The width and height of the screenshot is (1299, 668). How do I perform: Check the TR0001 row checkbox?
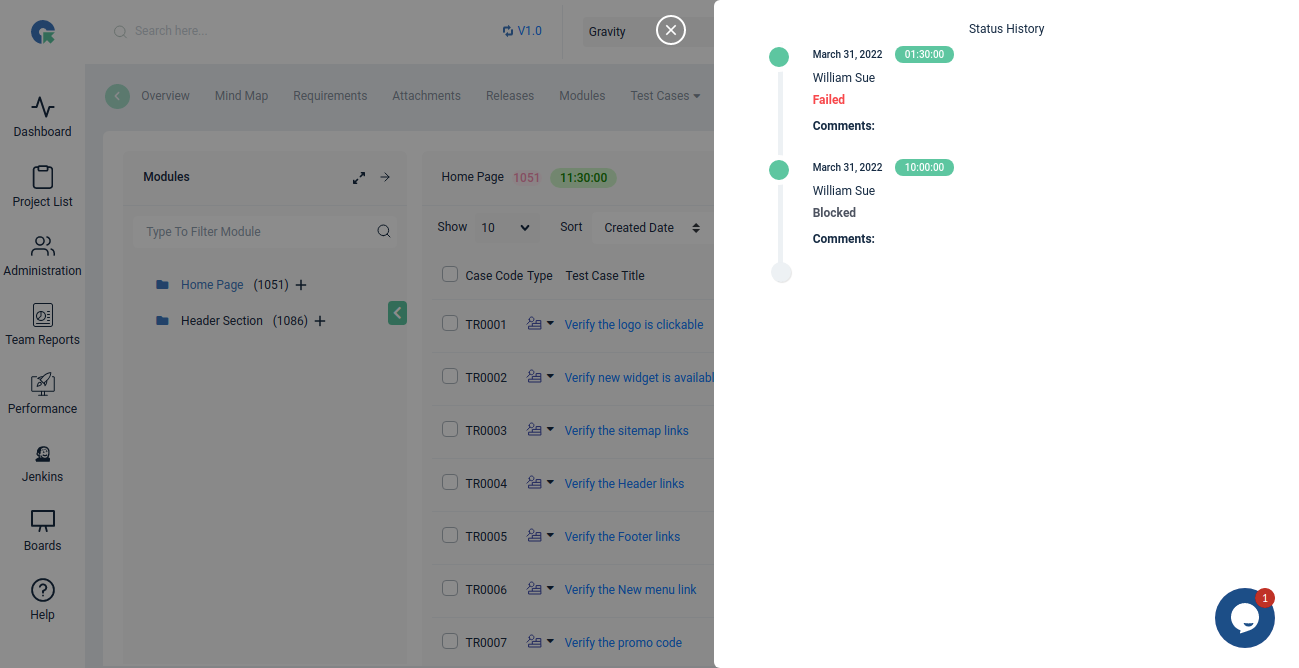[450, 324]
